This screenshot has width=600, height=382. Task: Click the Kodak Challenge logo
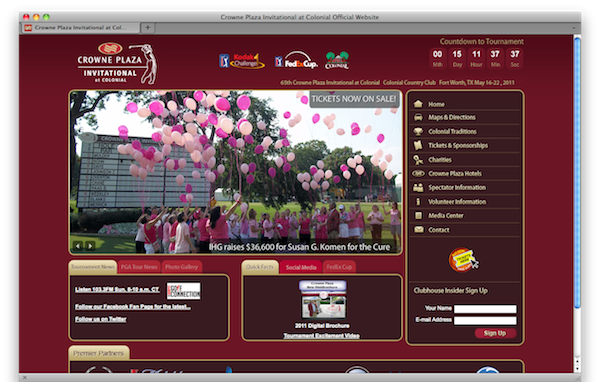242,61
